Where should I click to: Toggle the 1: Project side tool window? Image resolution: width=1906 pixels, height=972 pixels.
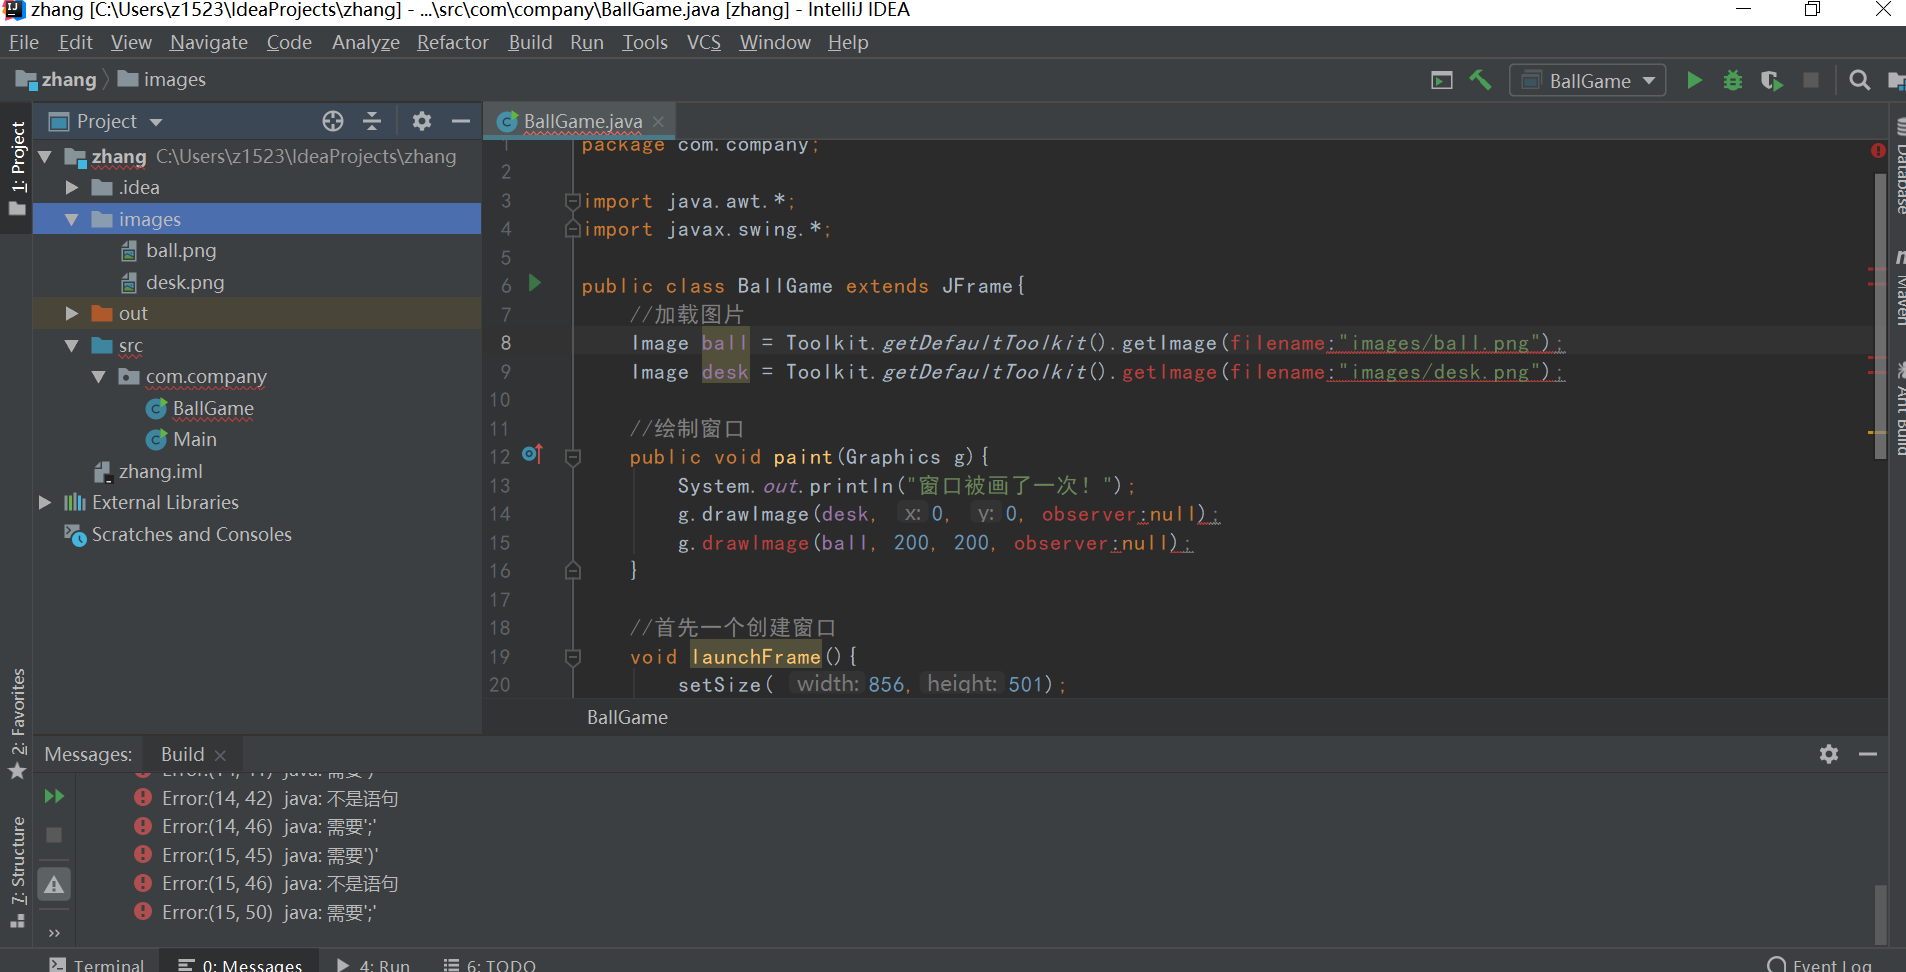tap(17, 168)
